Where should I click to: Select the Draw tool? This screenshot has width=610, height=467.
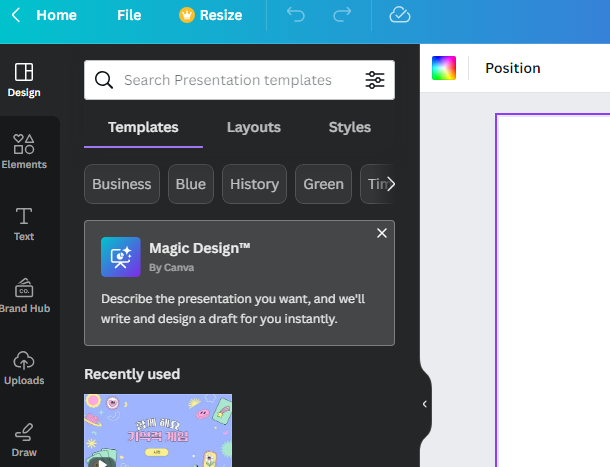pos(24,440)
